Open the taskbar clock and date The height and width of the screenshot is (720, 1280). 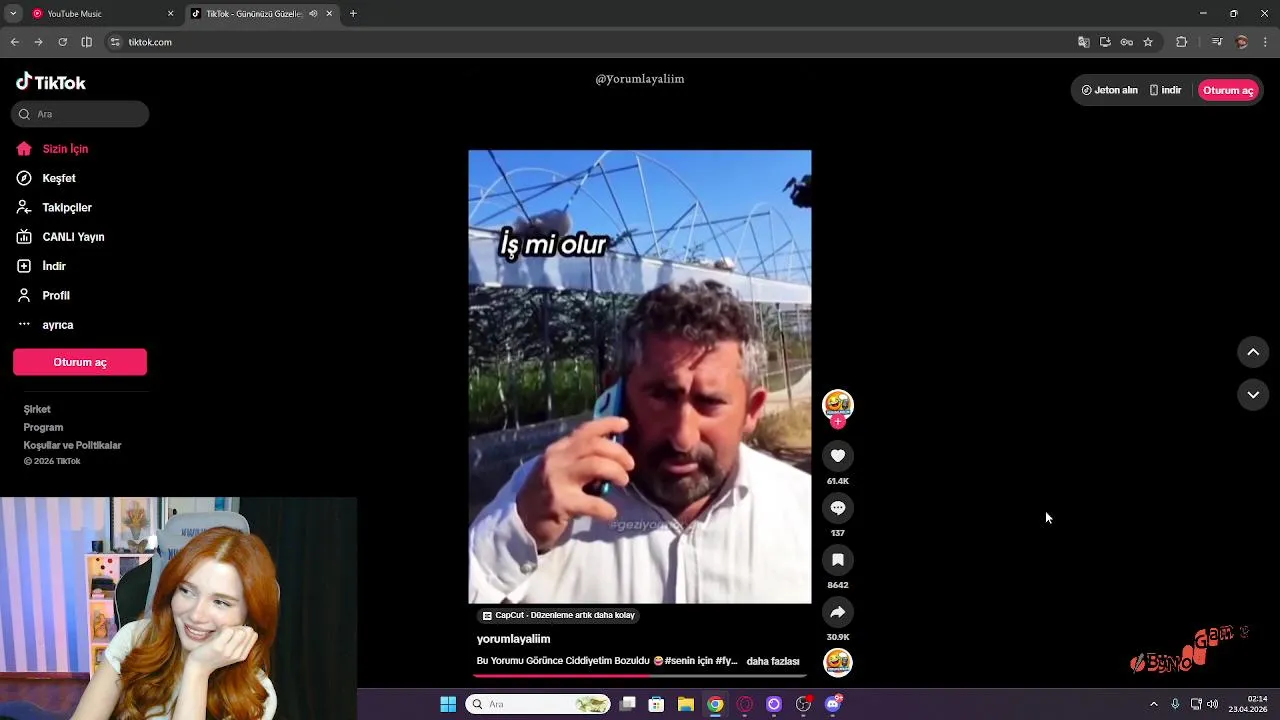tap(1250, 704)
